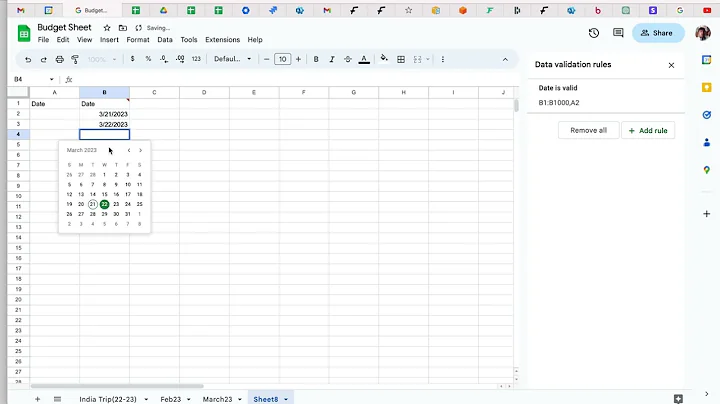Open the fill color picker
720x404 pixels.
[x=384, y=58]
